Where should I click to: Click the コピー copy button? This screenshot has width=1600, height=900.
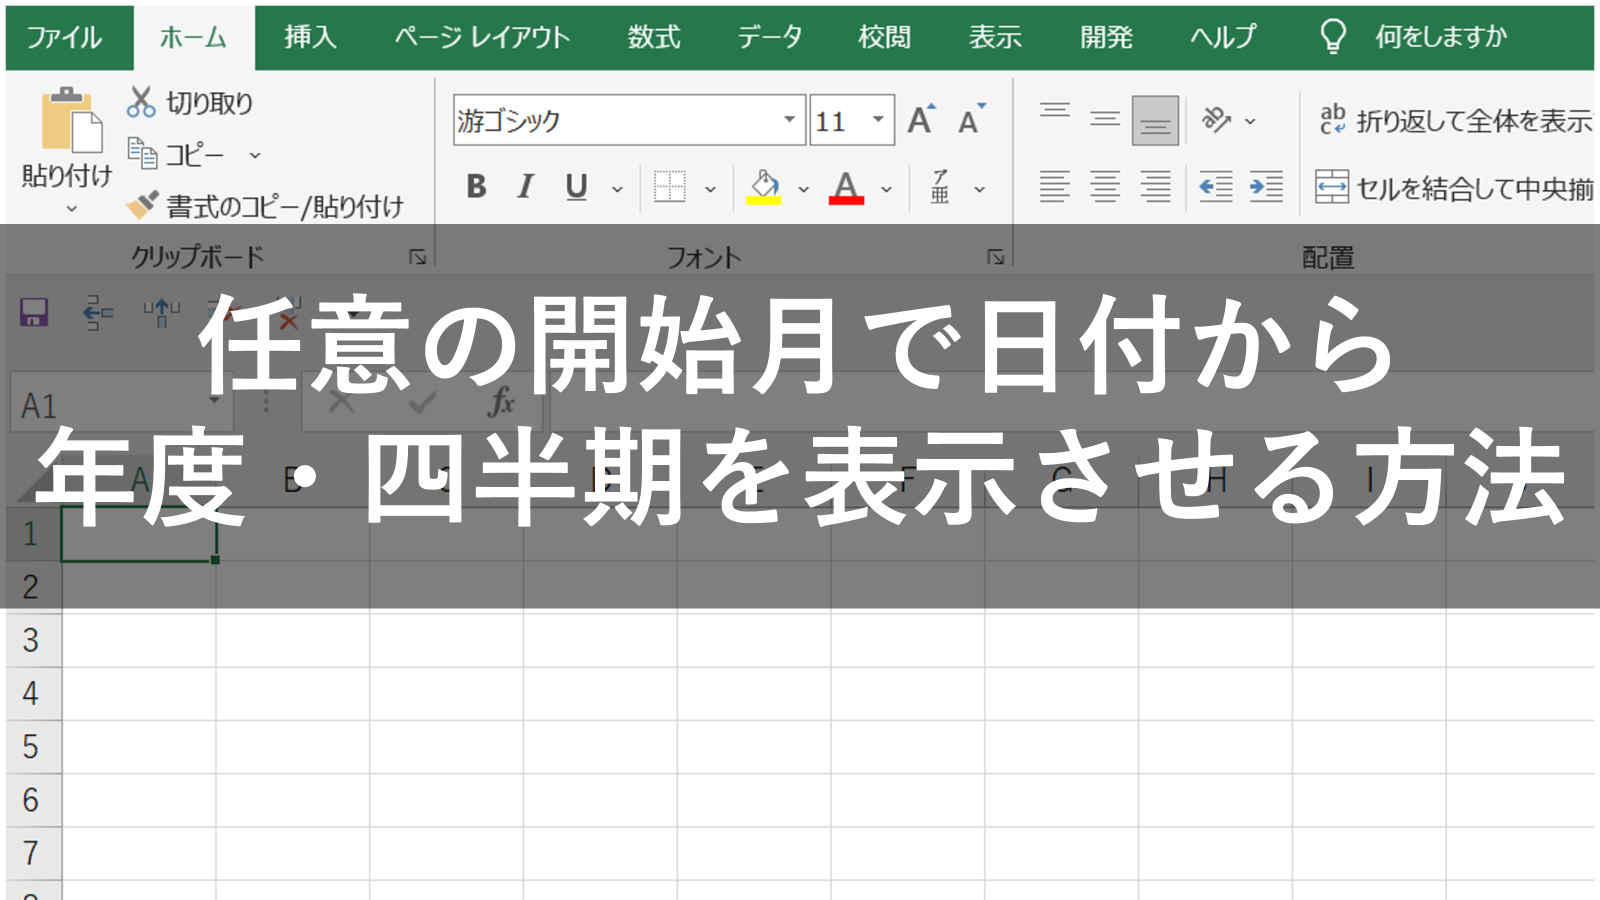[176, 155]
